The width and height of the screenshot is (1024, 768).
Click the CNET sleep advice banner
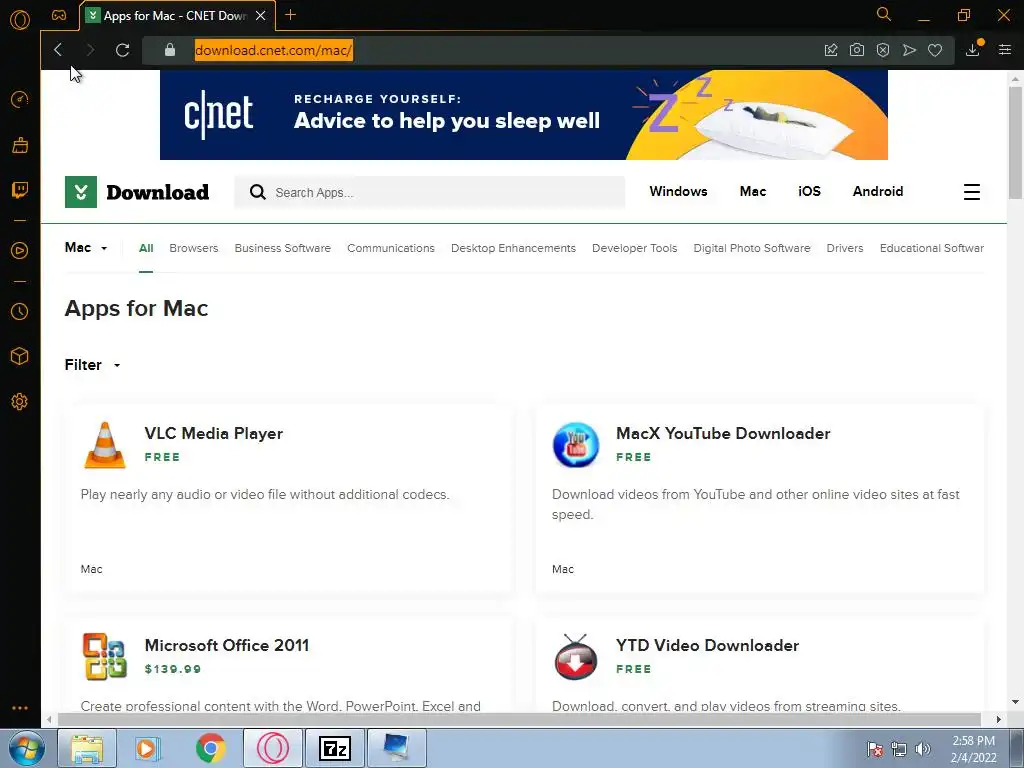[524, 115]
